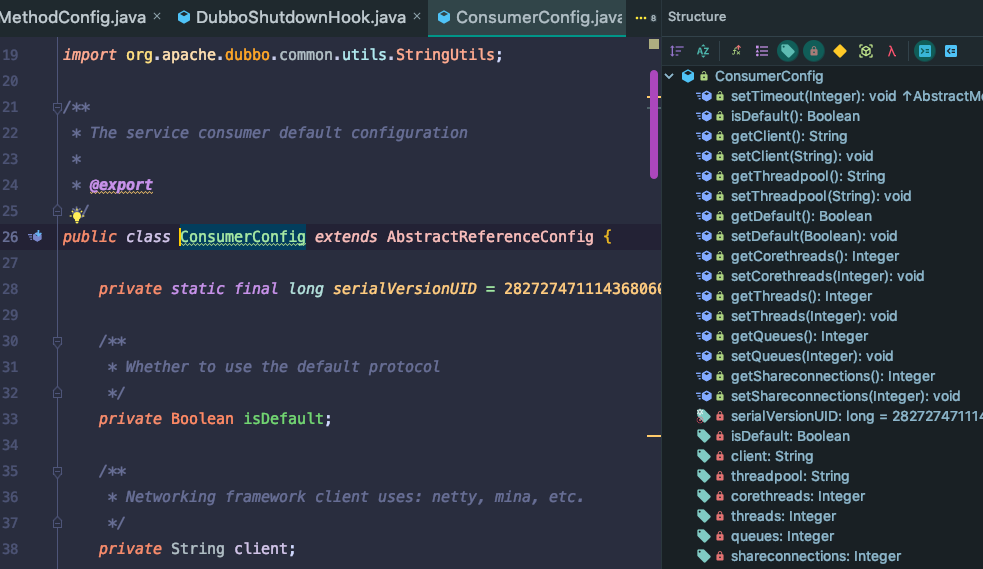Collapse the ConsumerConfig tree node
Screen dimensions: 983x569
pyautogui.click(x=670, y=76)
